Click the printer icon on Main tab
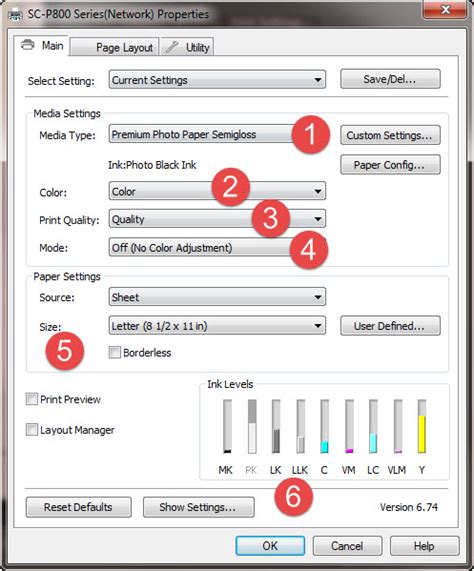Viewport: 474px width, 571px height. (x=28, y=45)
